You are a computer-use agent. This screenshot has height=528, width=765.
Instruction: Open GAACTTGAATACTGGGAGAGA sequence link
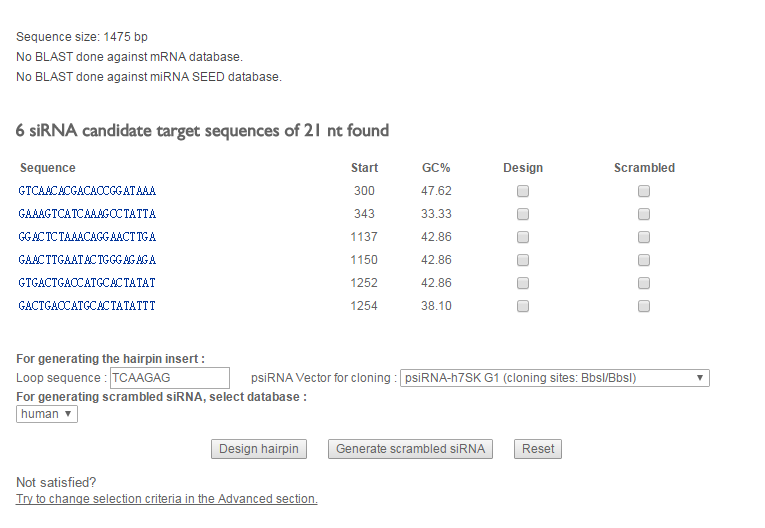coord(87,260)
